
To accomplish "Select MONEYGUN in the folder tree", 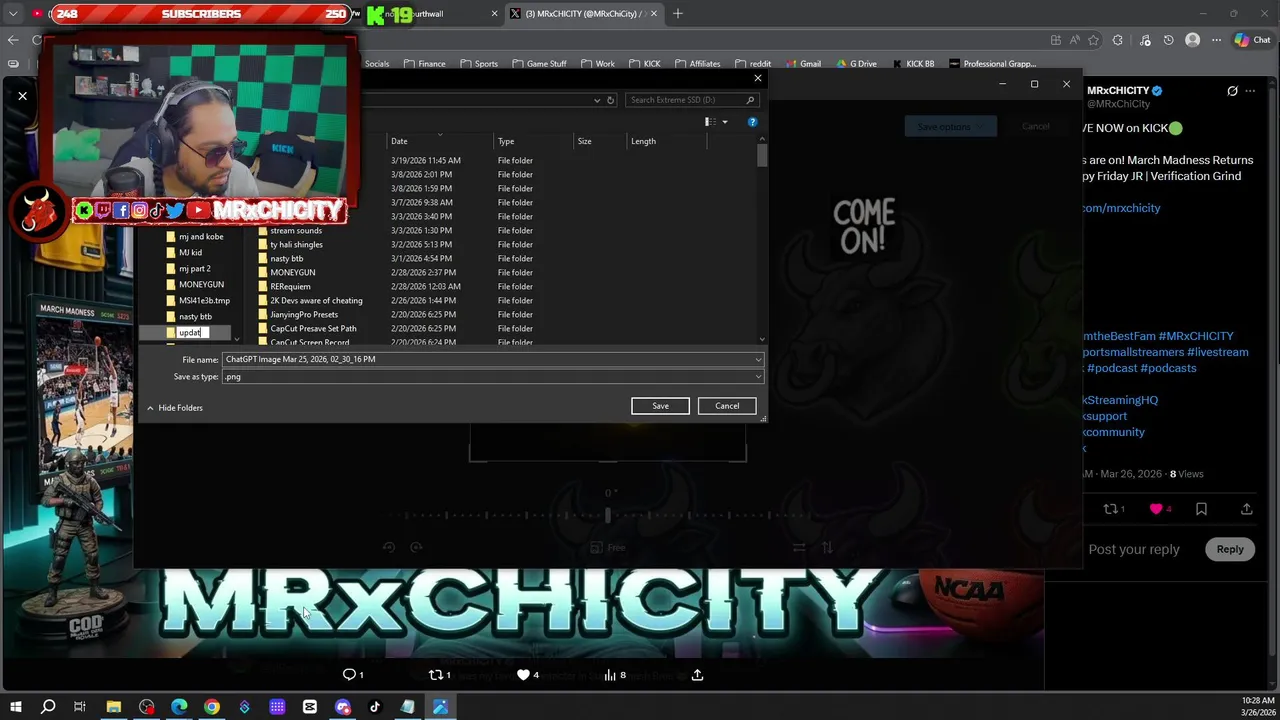I will tap(201, 285).
